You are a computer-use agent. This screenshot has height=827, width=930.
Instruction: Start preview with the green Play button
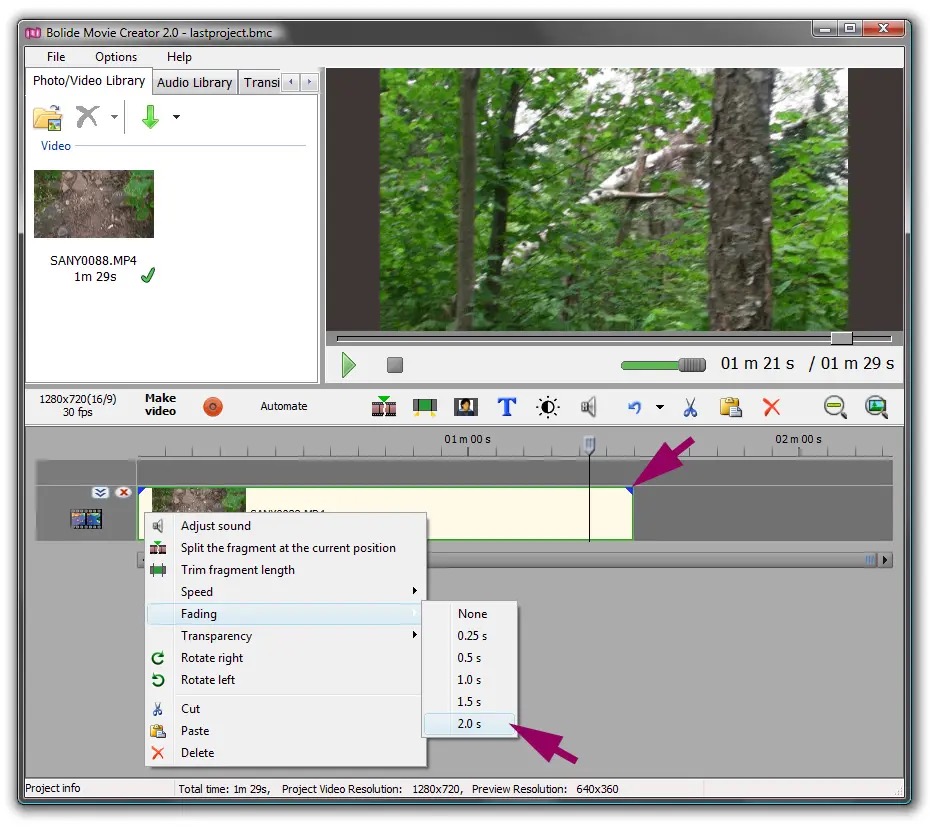pos(349,365)
